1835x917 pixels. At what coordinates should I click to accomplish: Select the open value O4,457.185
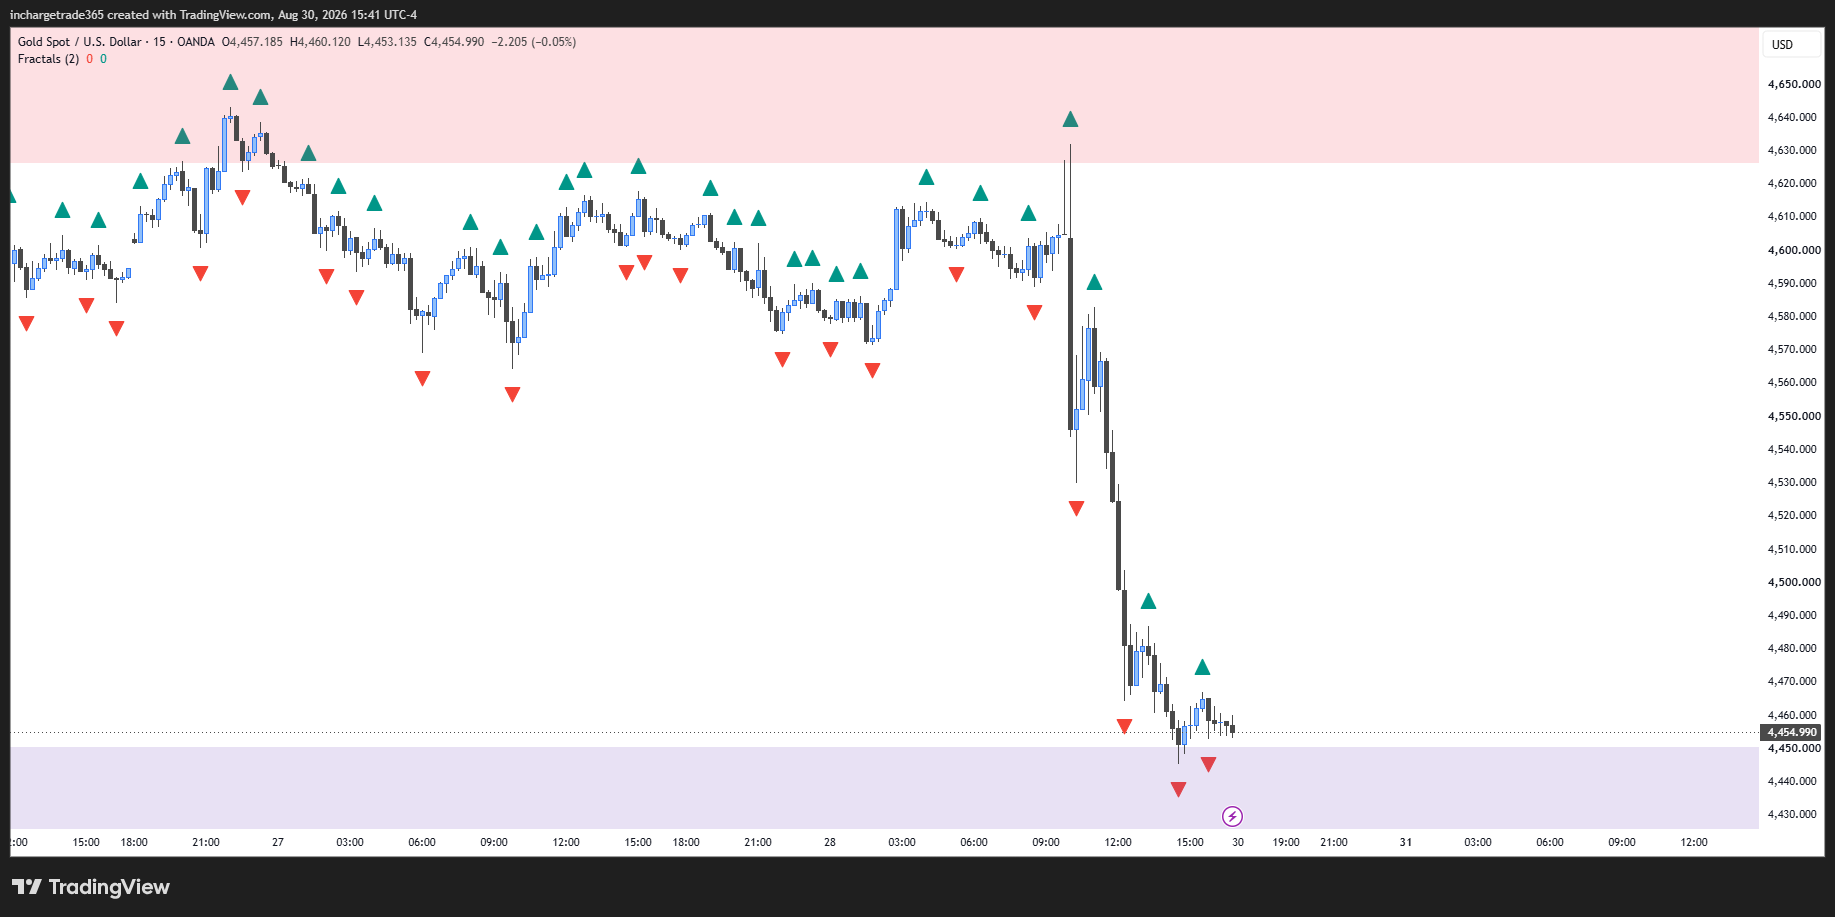252,42
